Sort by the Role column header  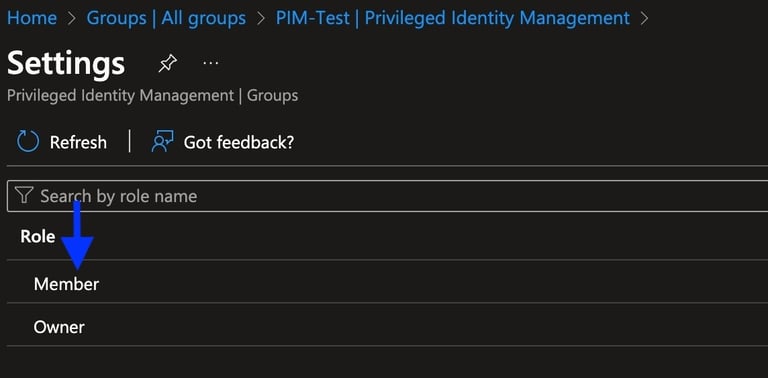coord(37,236)
